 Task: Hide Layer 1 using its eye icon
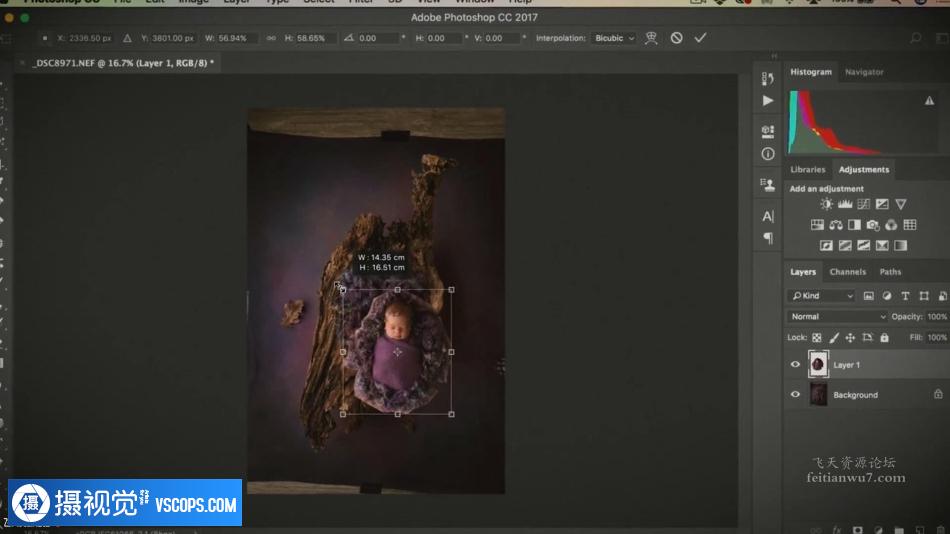click(795, 364)
